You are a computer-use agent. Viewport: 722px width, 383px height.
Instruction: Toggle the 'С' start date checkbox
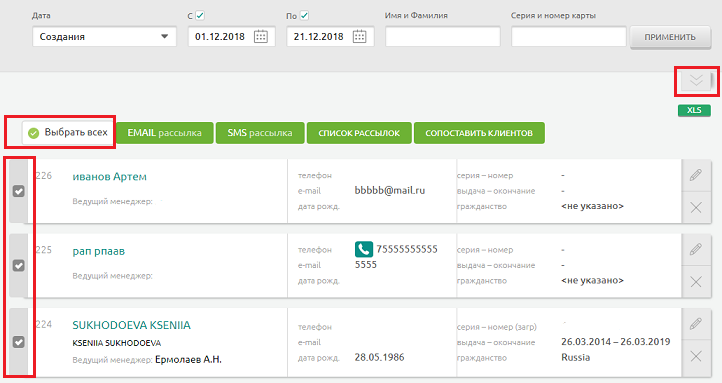coord(200,15)
